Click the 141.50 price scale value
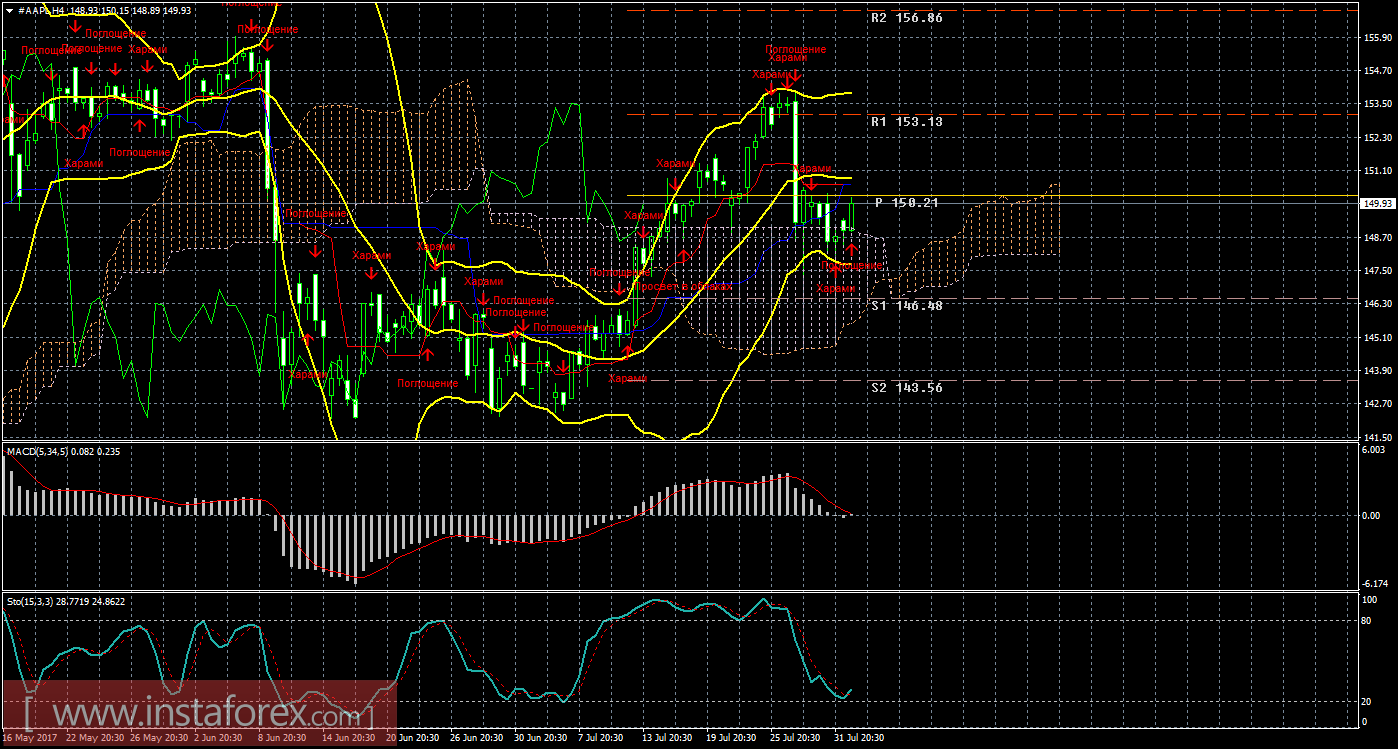Viewport: 1398px width, 749px height. pos(1376,438)
